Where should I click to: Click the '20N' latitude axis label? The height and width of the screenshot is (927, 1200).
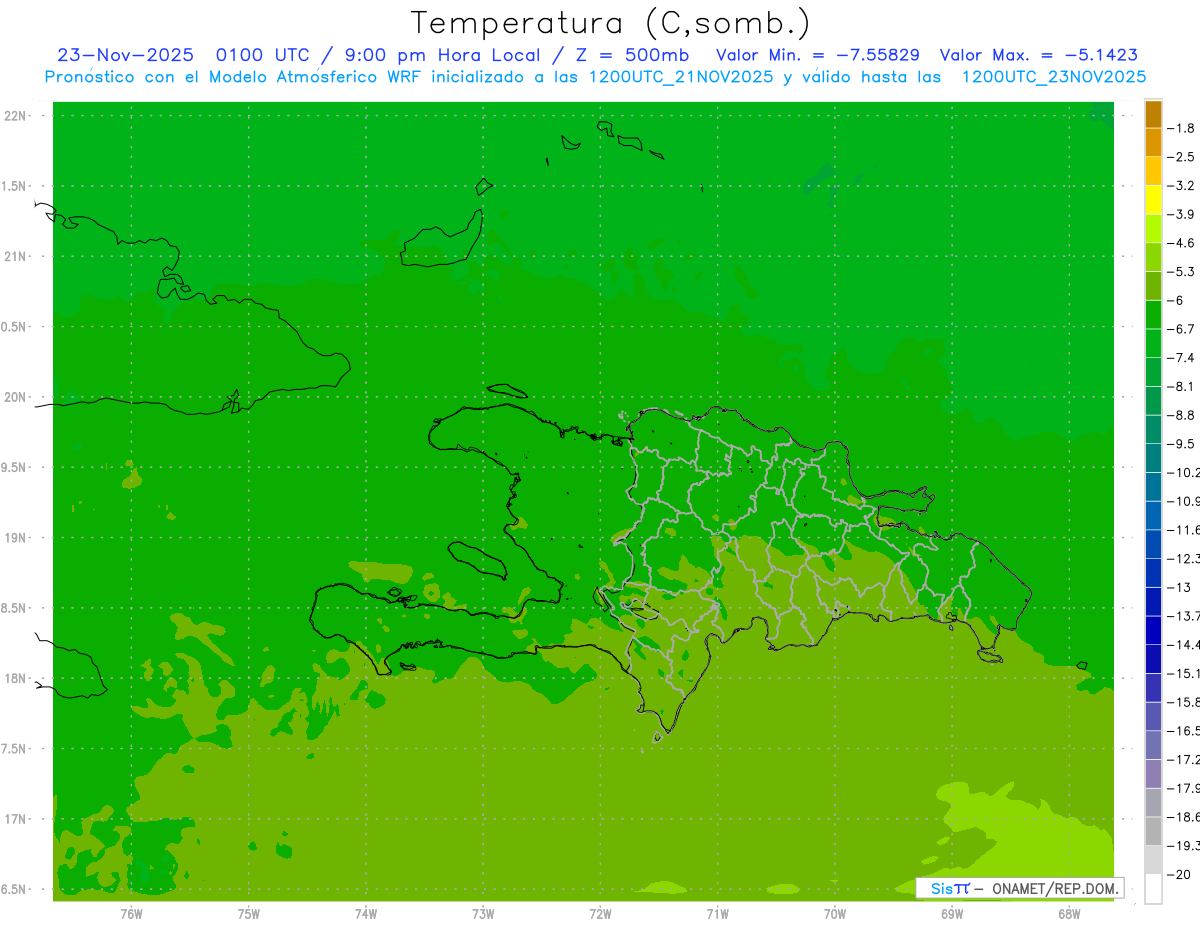(x=16, y=397)
